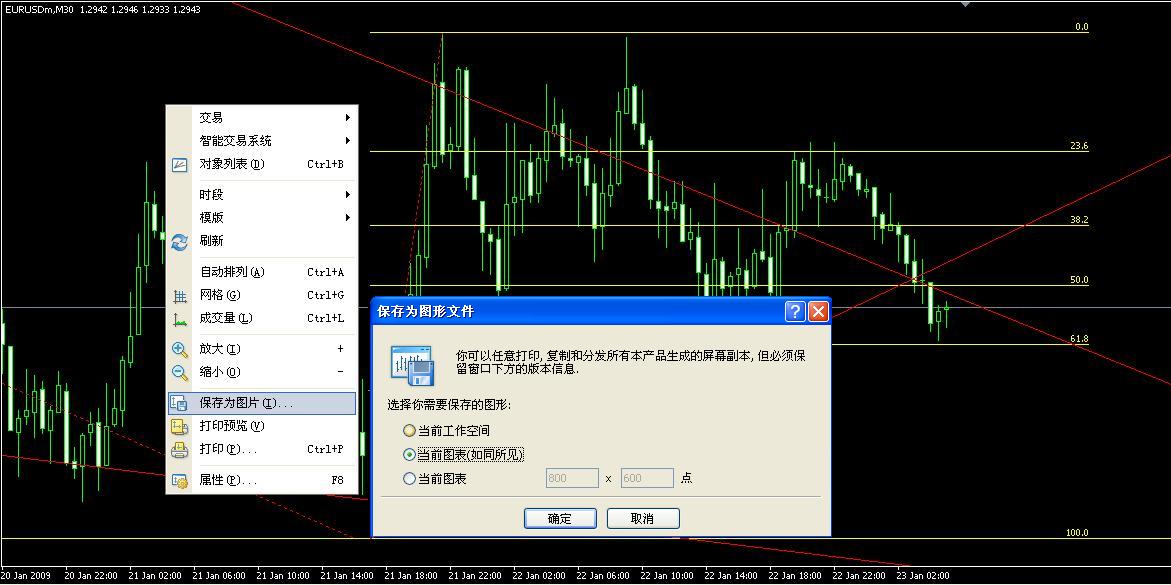Click the 对象列表 chart icon in context menu
Image resolution: width=1171 pixels, height=585 pixels.
coord(180,164)
